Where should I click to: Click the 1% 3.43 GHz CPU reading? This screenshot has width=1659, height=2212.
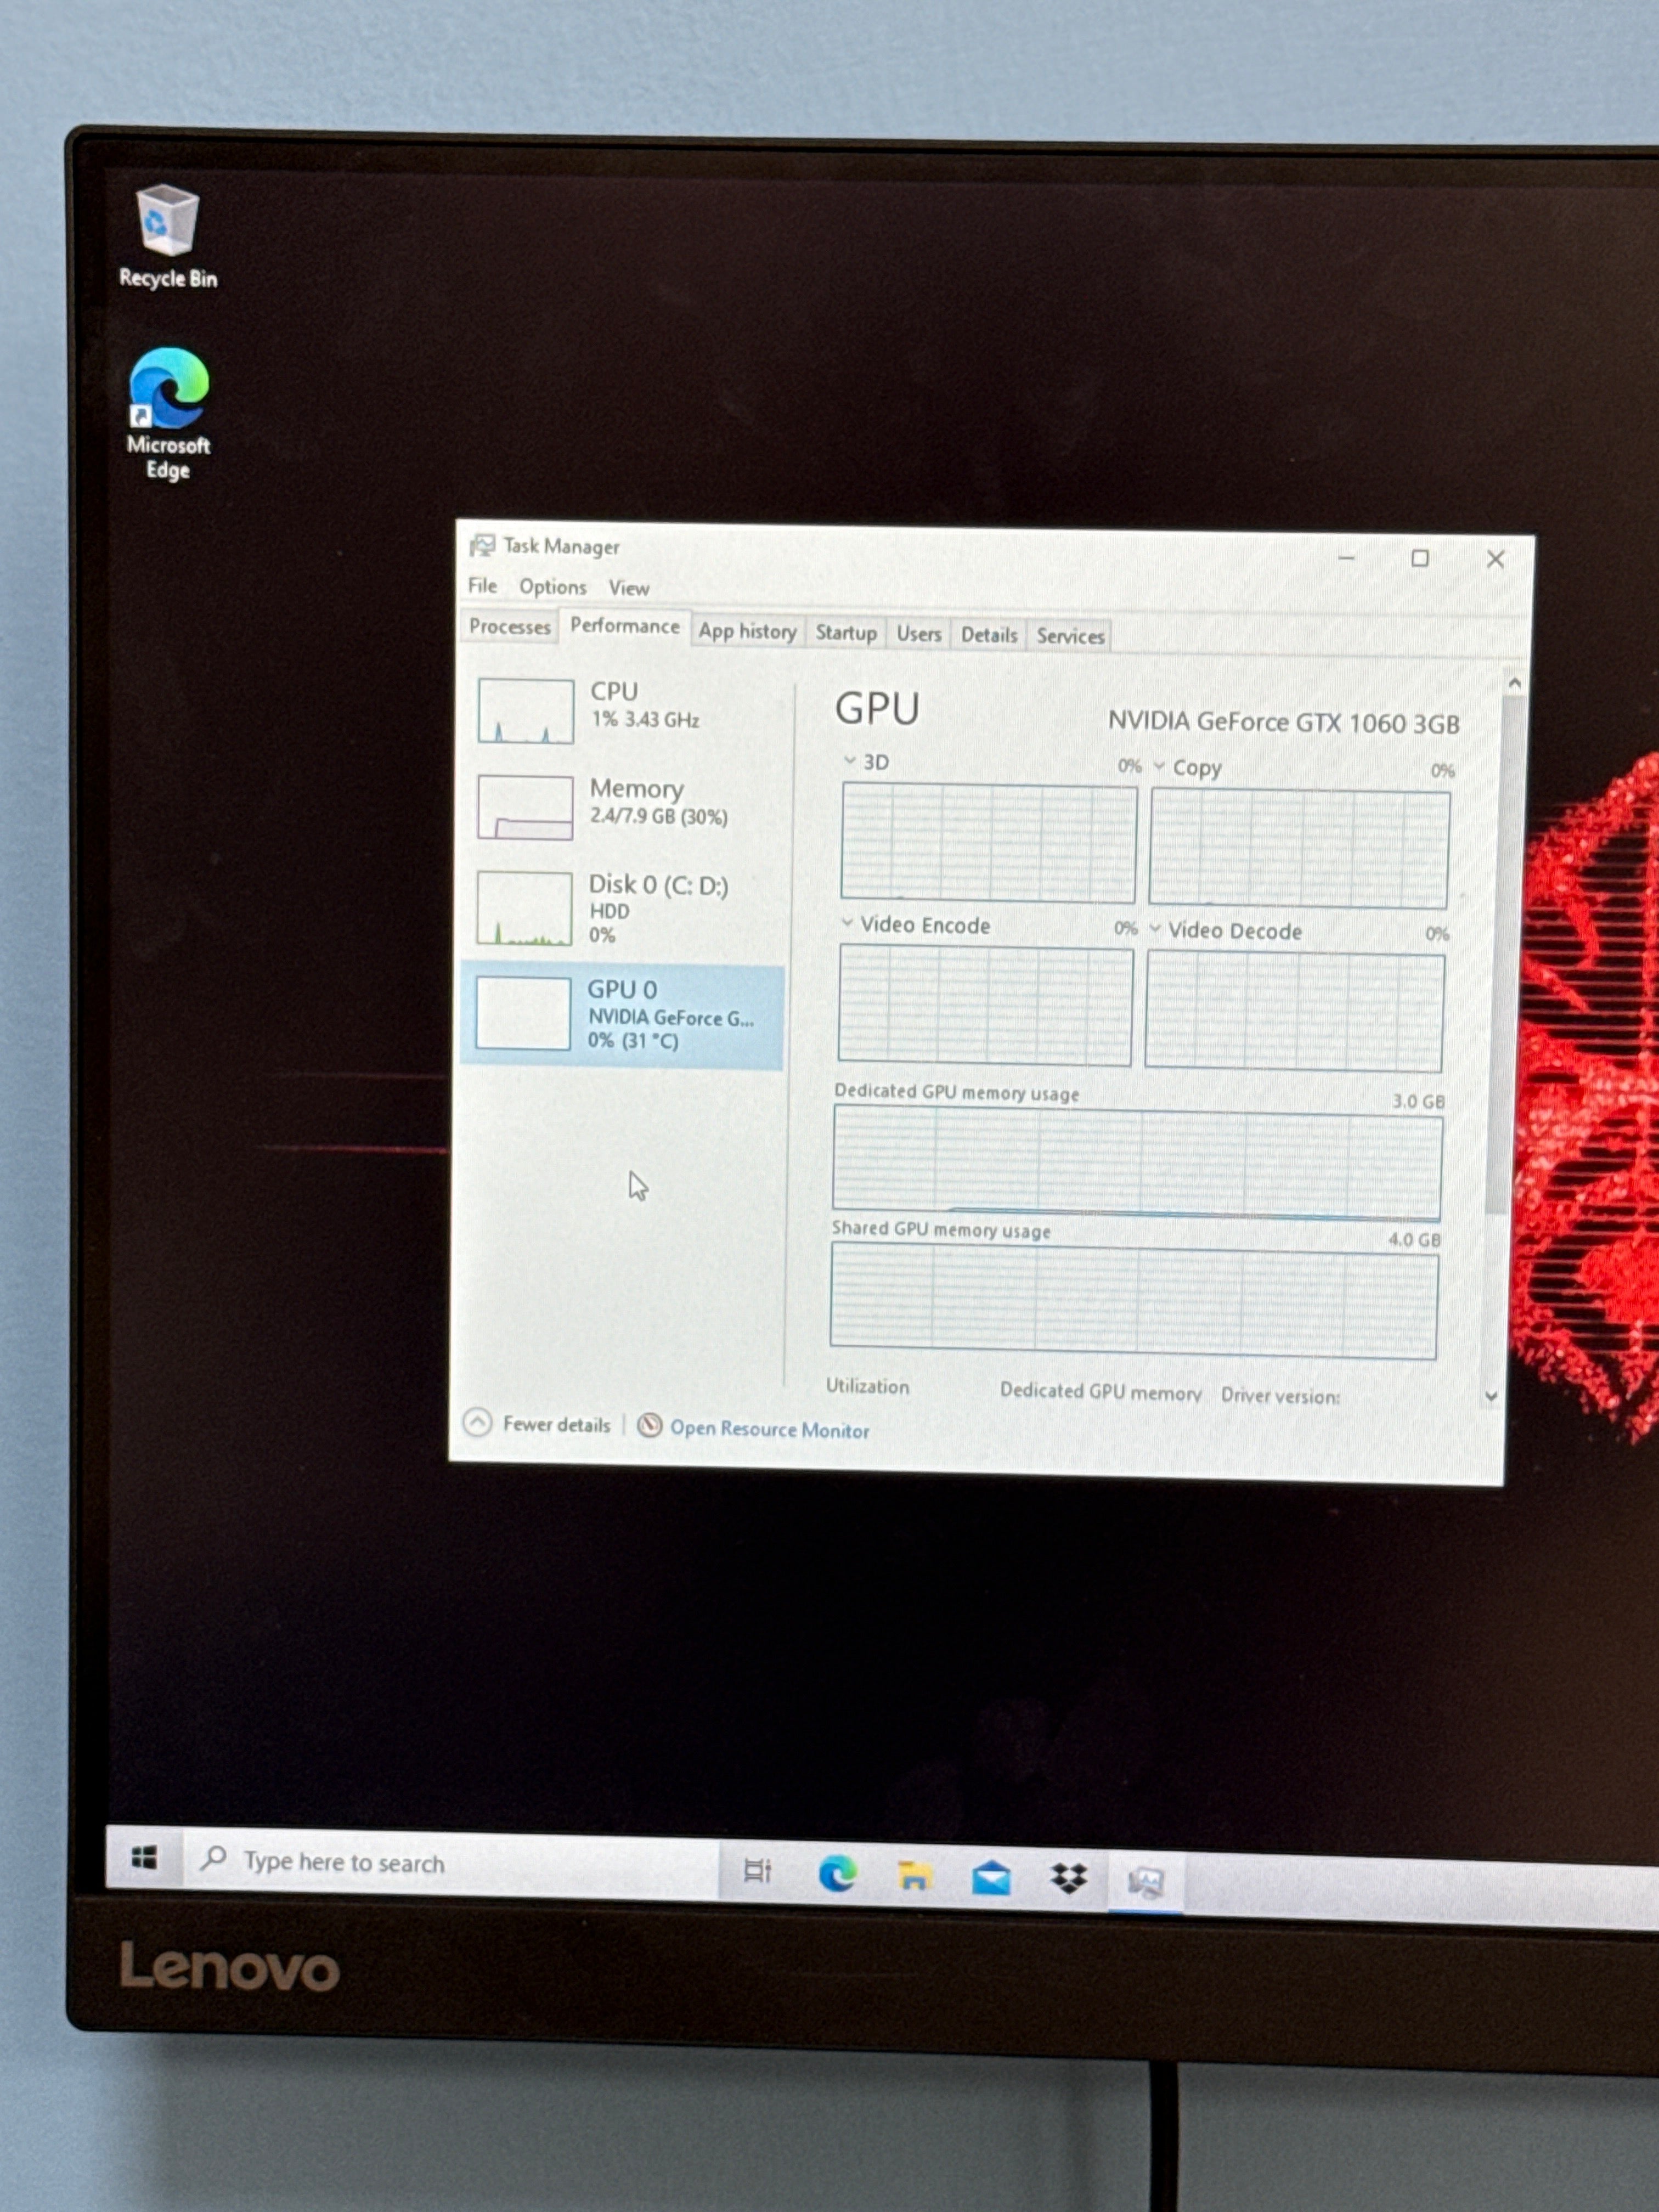coord(645,719)
